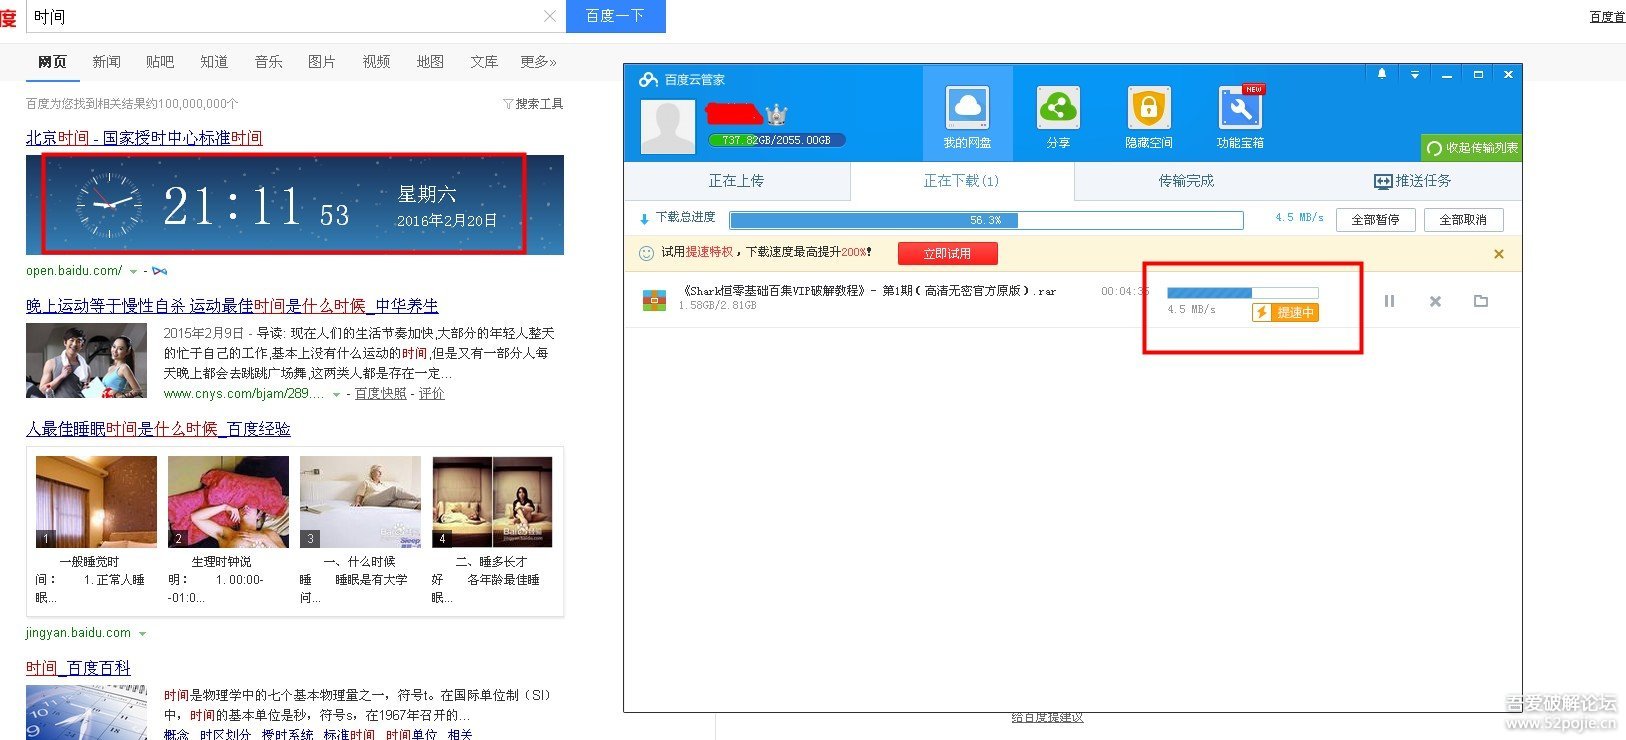Open the 晚上运动等于慢性自杀 result link
Screen dimensions: 1626x740
tap(232, 306)
